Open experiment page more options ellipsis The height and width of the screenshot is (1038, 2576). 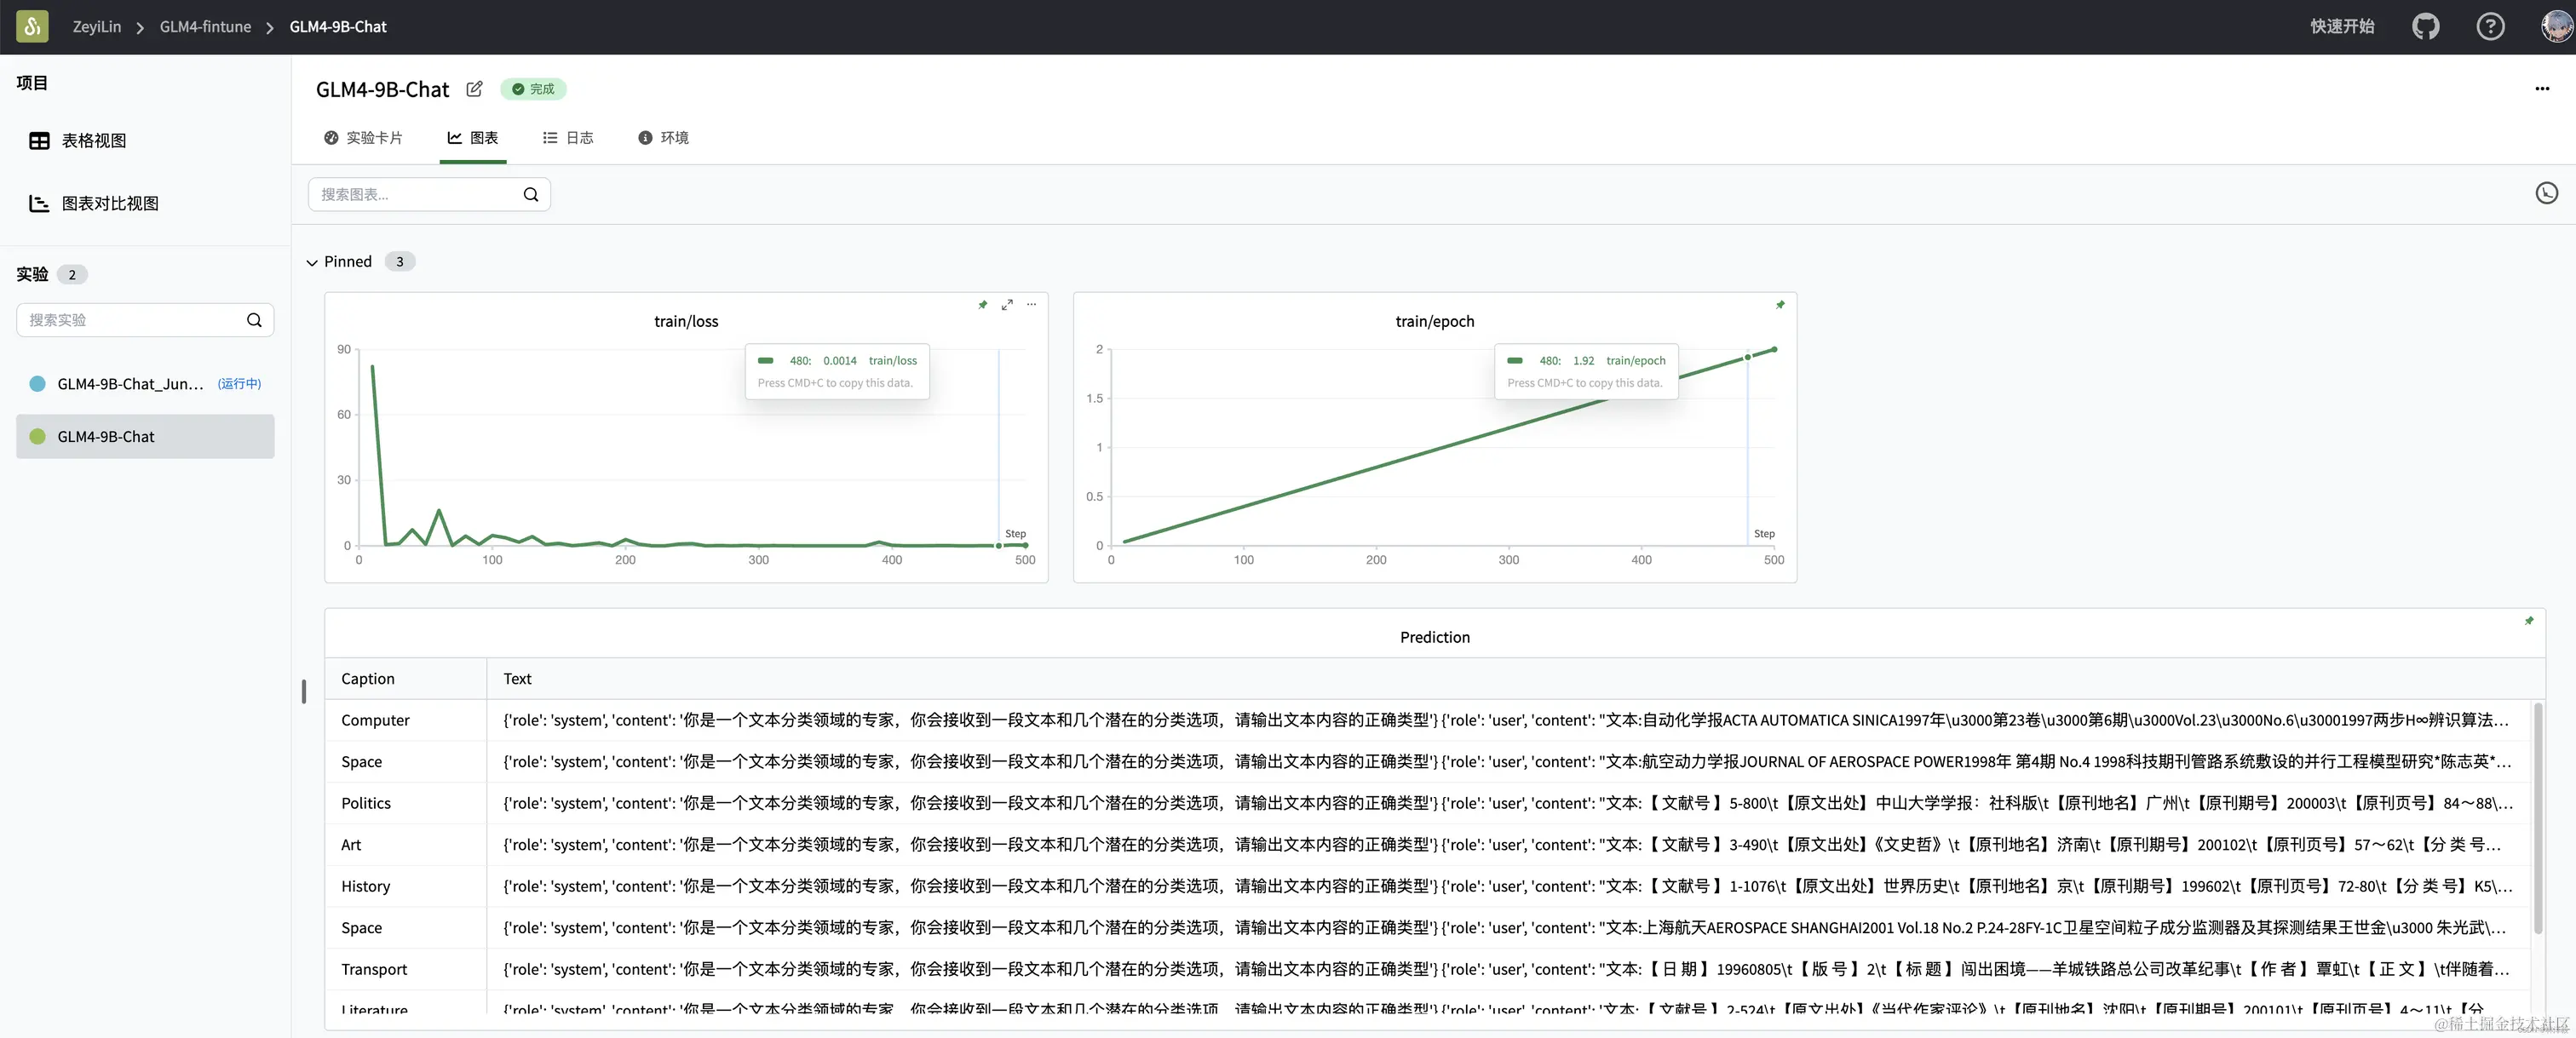point(2541,89)
